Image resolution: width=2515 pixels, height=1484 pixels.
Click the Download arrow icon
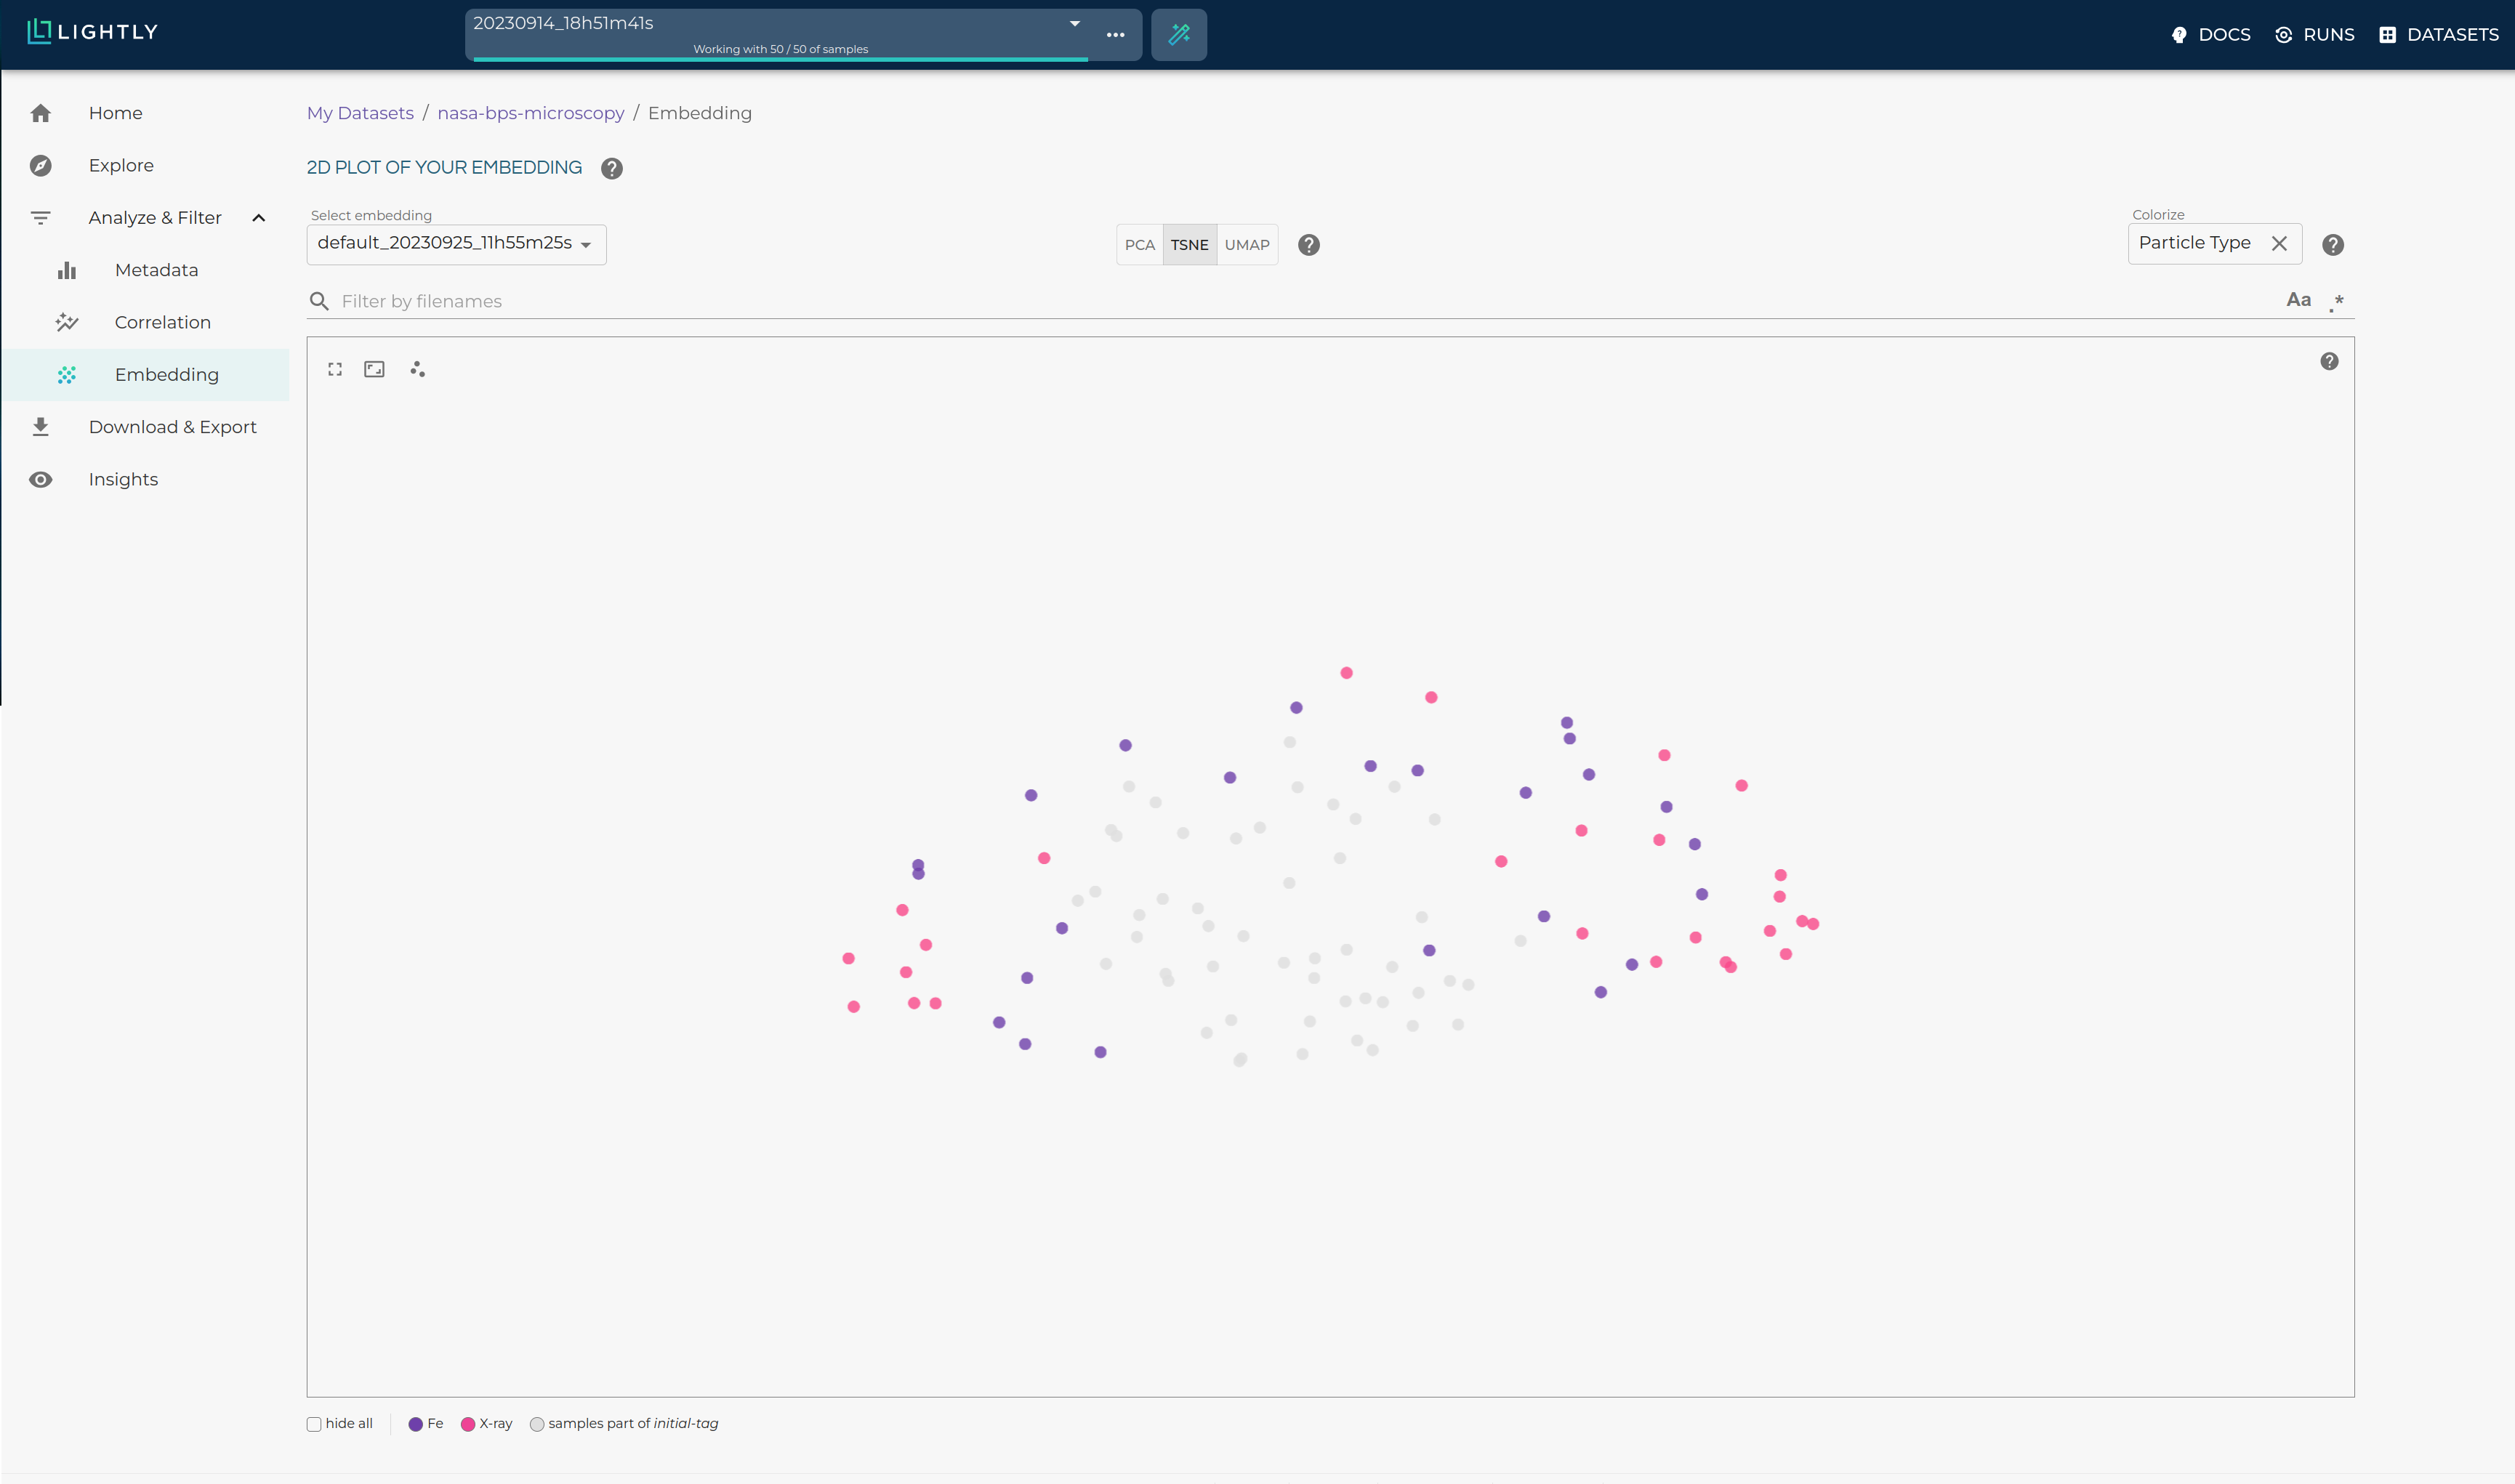tap(41, 427)
